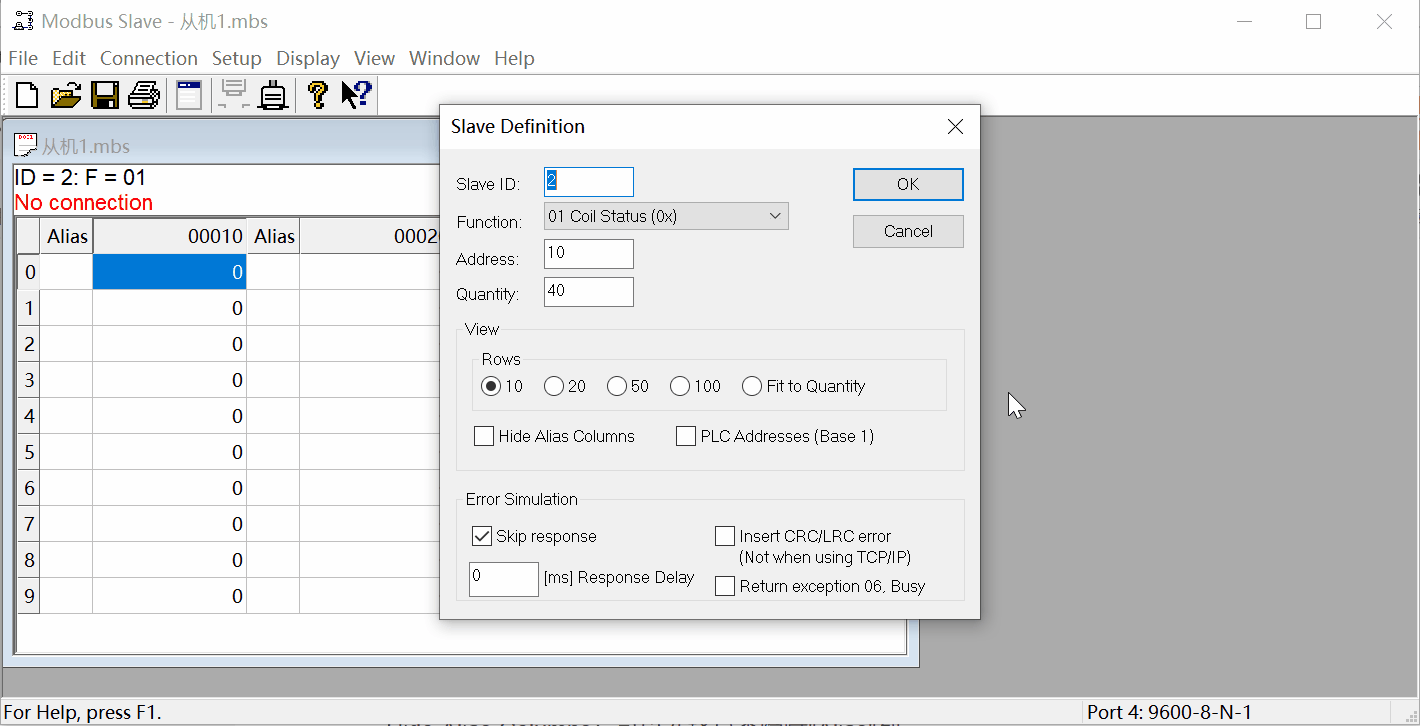Image resolution: width=1420 pixels, height=726 pixels.
Task: Open the File menu
Action: tap(23, 58)
